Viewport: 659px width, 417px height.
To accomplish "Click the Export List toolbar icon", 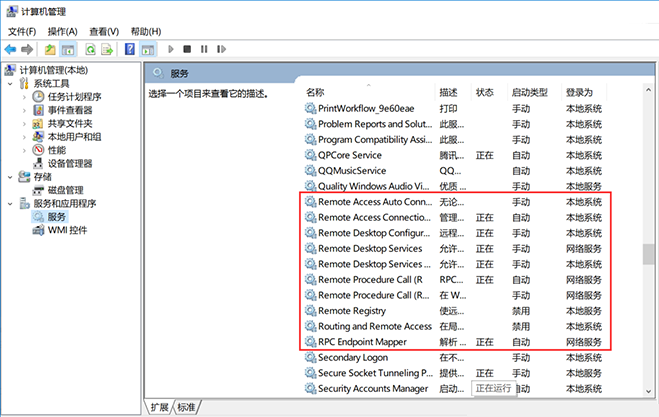I will click(108, 49).
